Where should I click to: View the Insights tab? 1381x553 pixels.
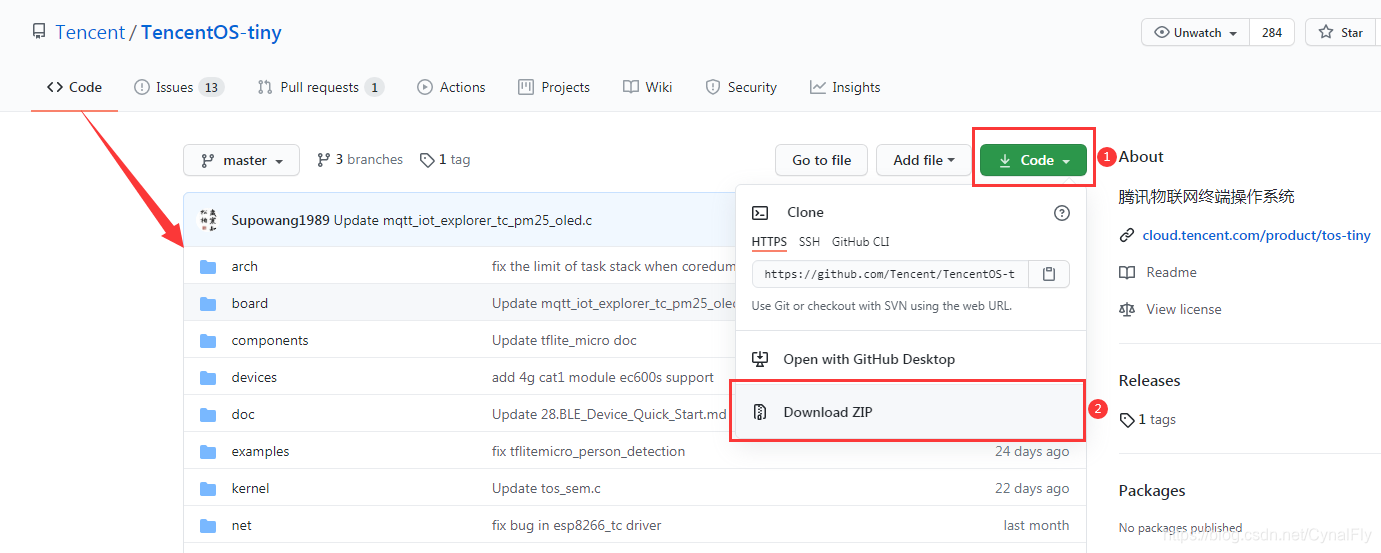(845, 87)
